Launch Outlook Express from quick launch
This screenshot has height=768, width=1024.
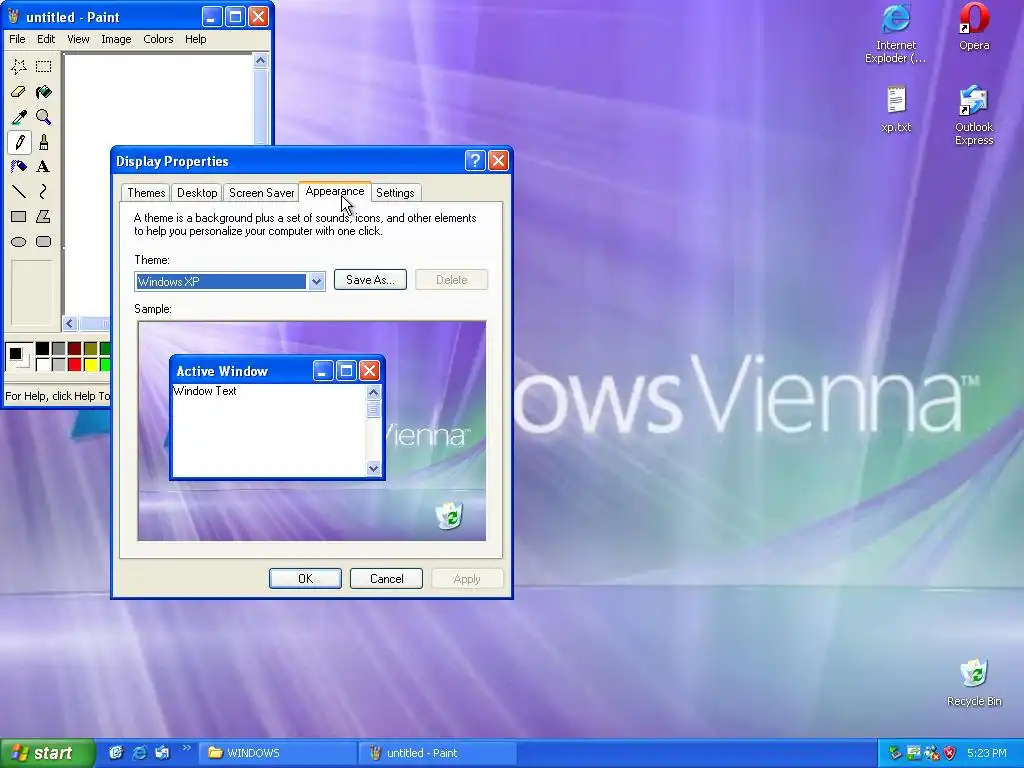[162, 753]
